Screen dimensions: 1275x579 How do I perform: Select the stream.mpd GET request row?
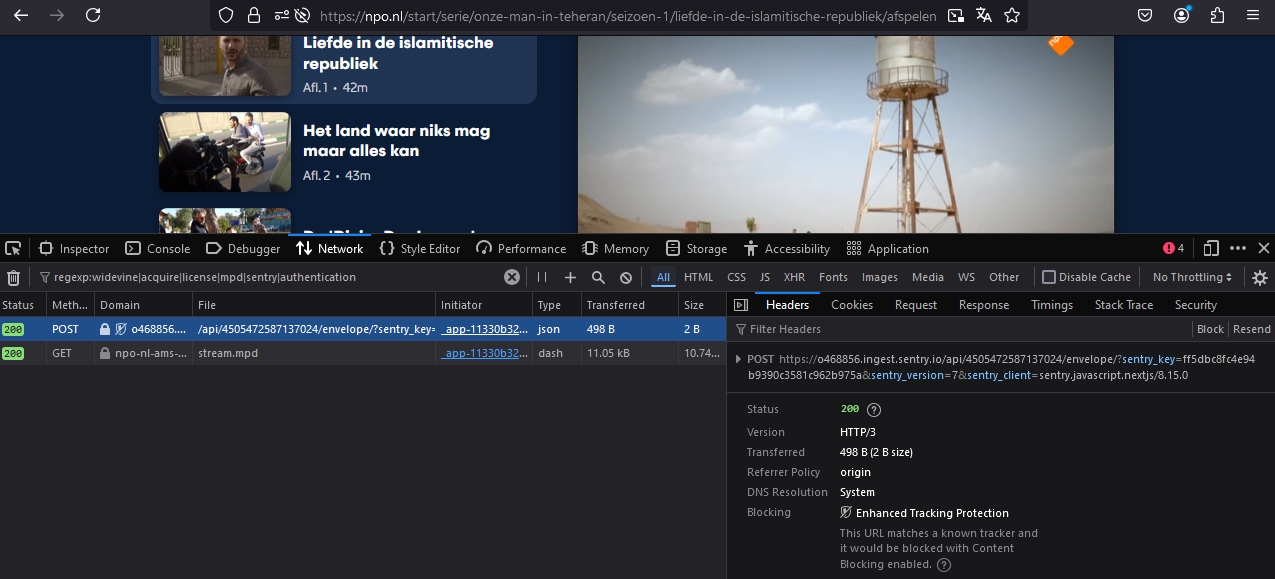coord(362,353)
